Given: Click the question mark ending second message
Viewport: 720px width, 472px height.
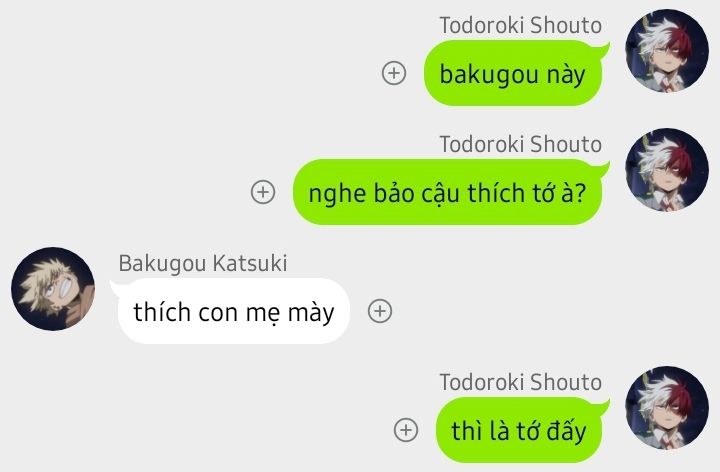Looking at the screenshot, I should click(580, 193).
